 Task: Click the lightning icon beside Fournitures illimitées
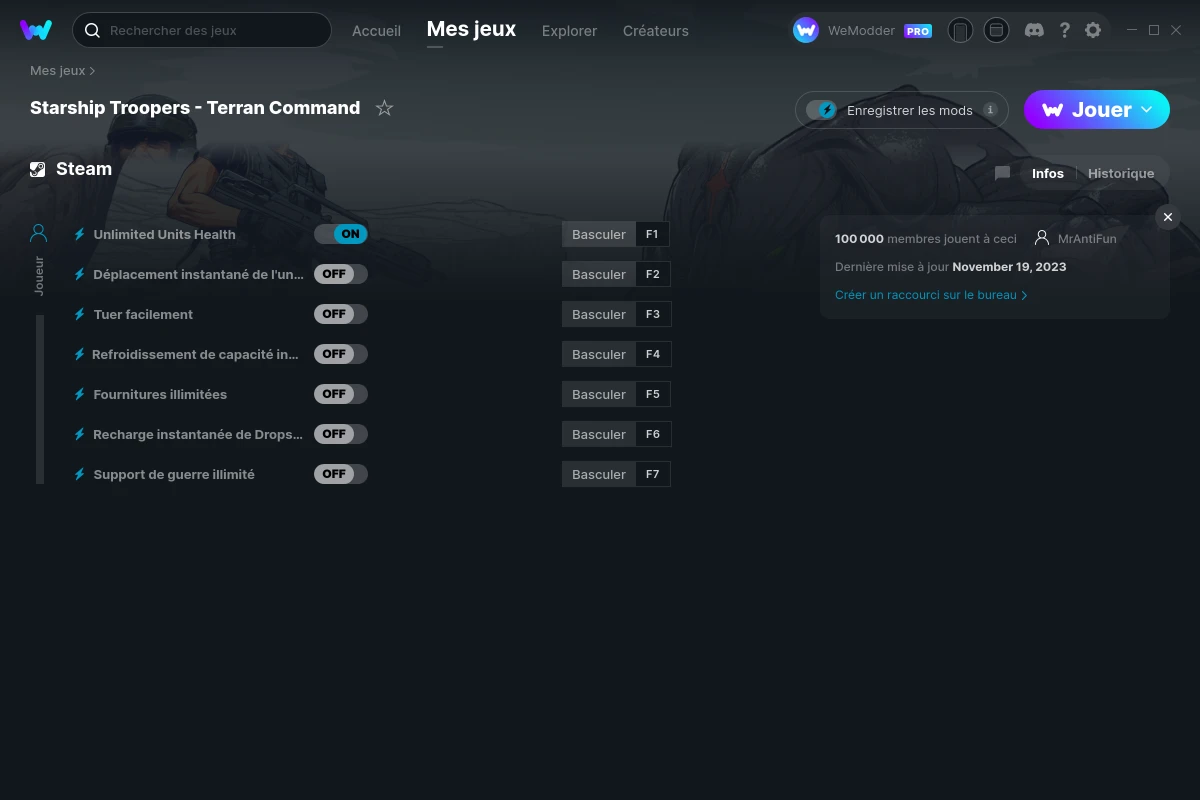tap(80, 394)
